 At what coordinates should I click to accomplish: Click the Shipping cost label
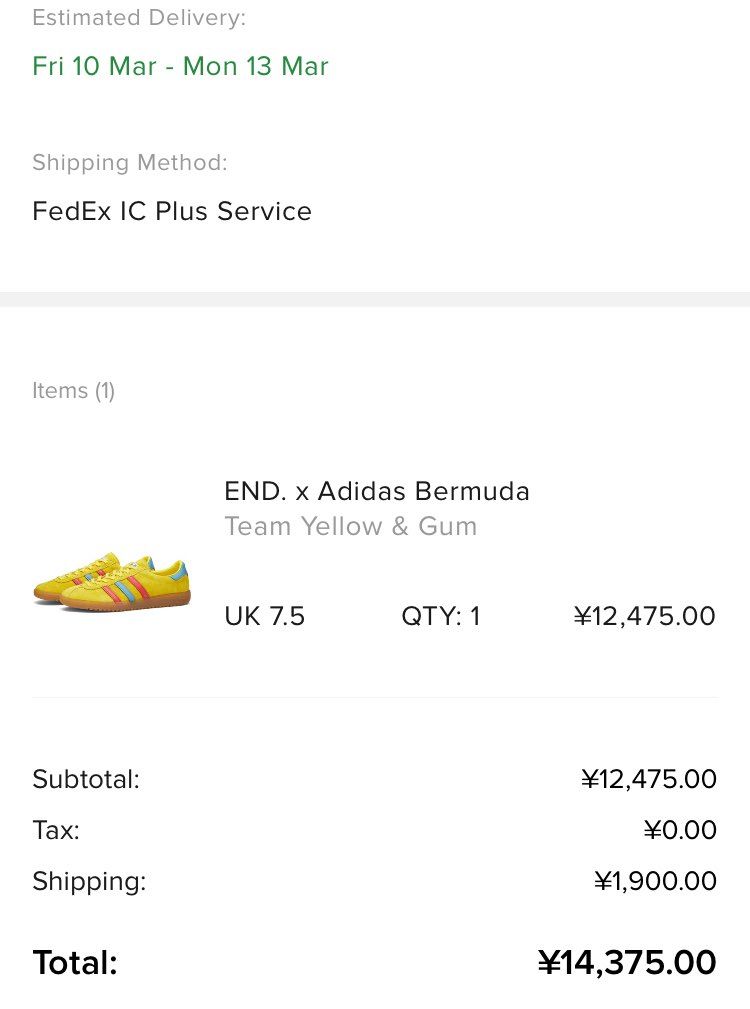point(89,881)
